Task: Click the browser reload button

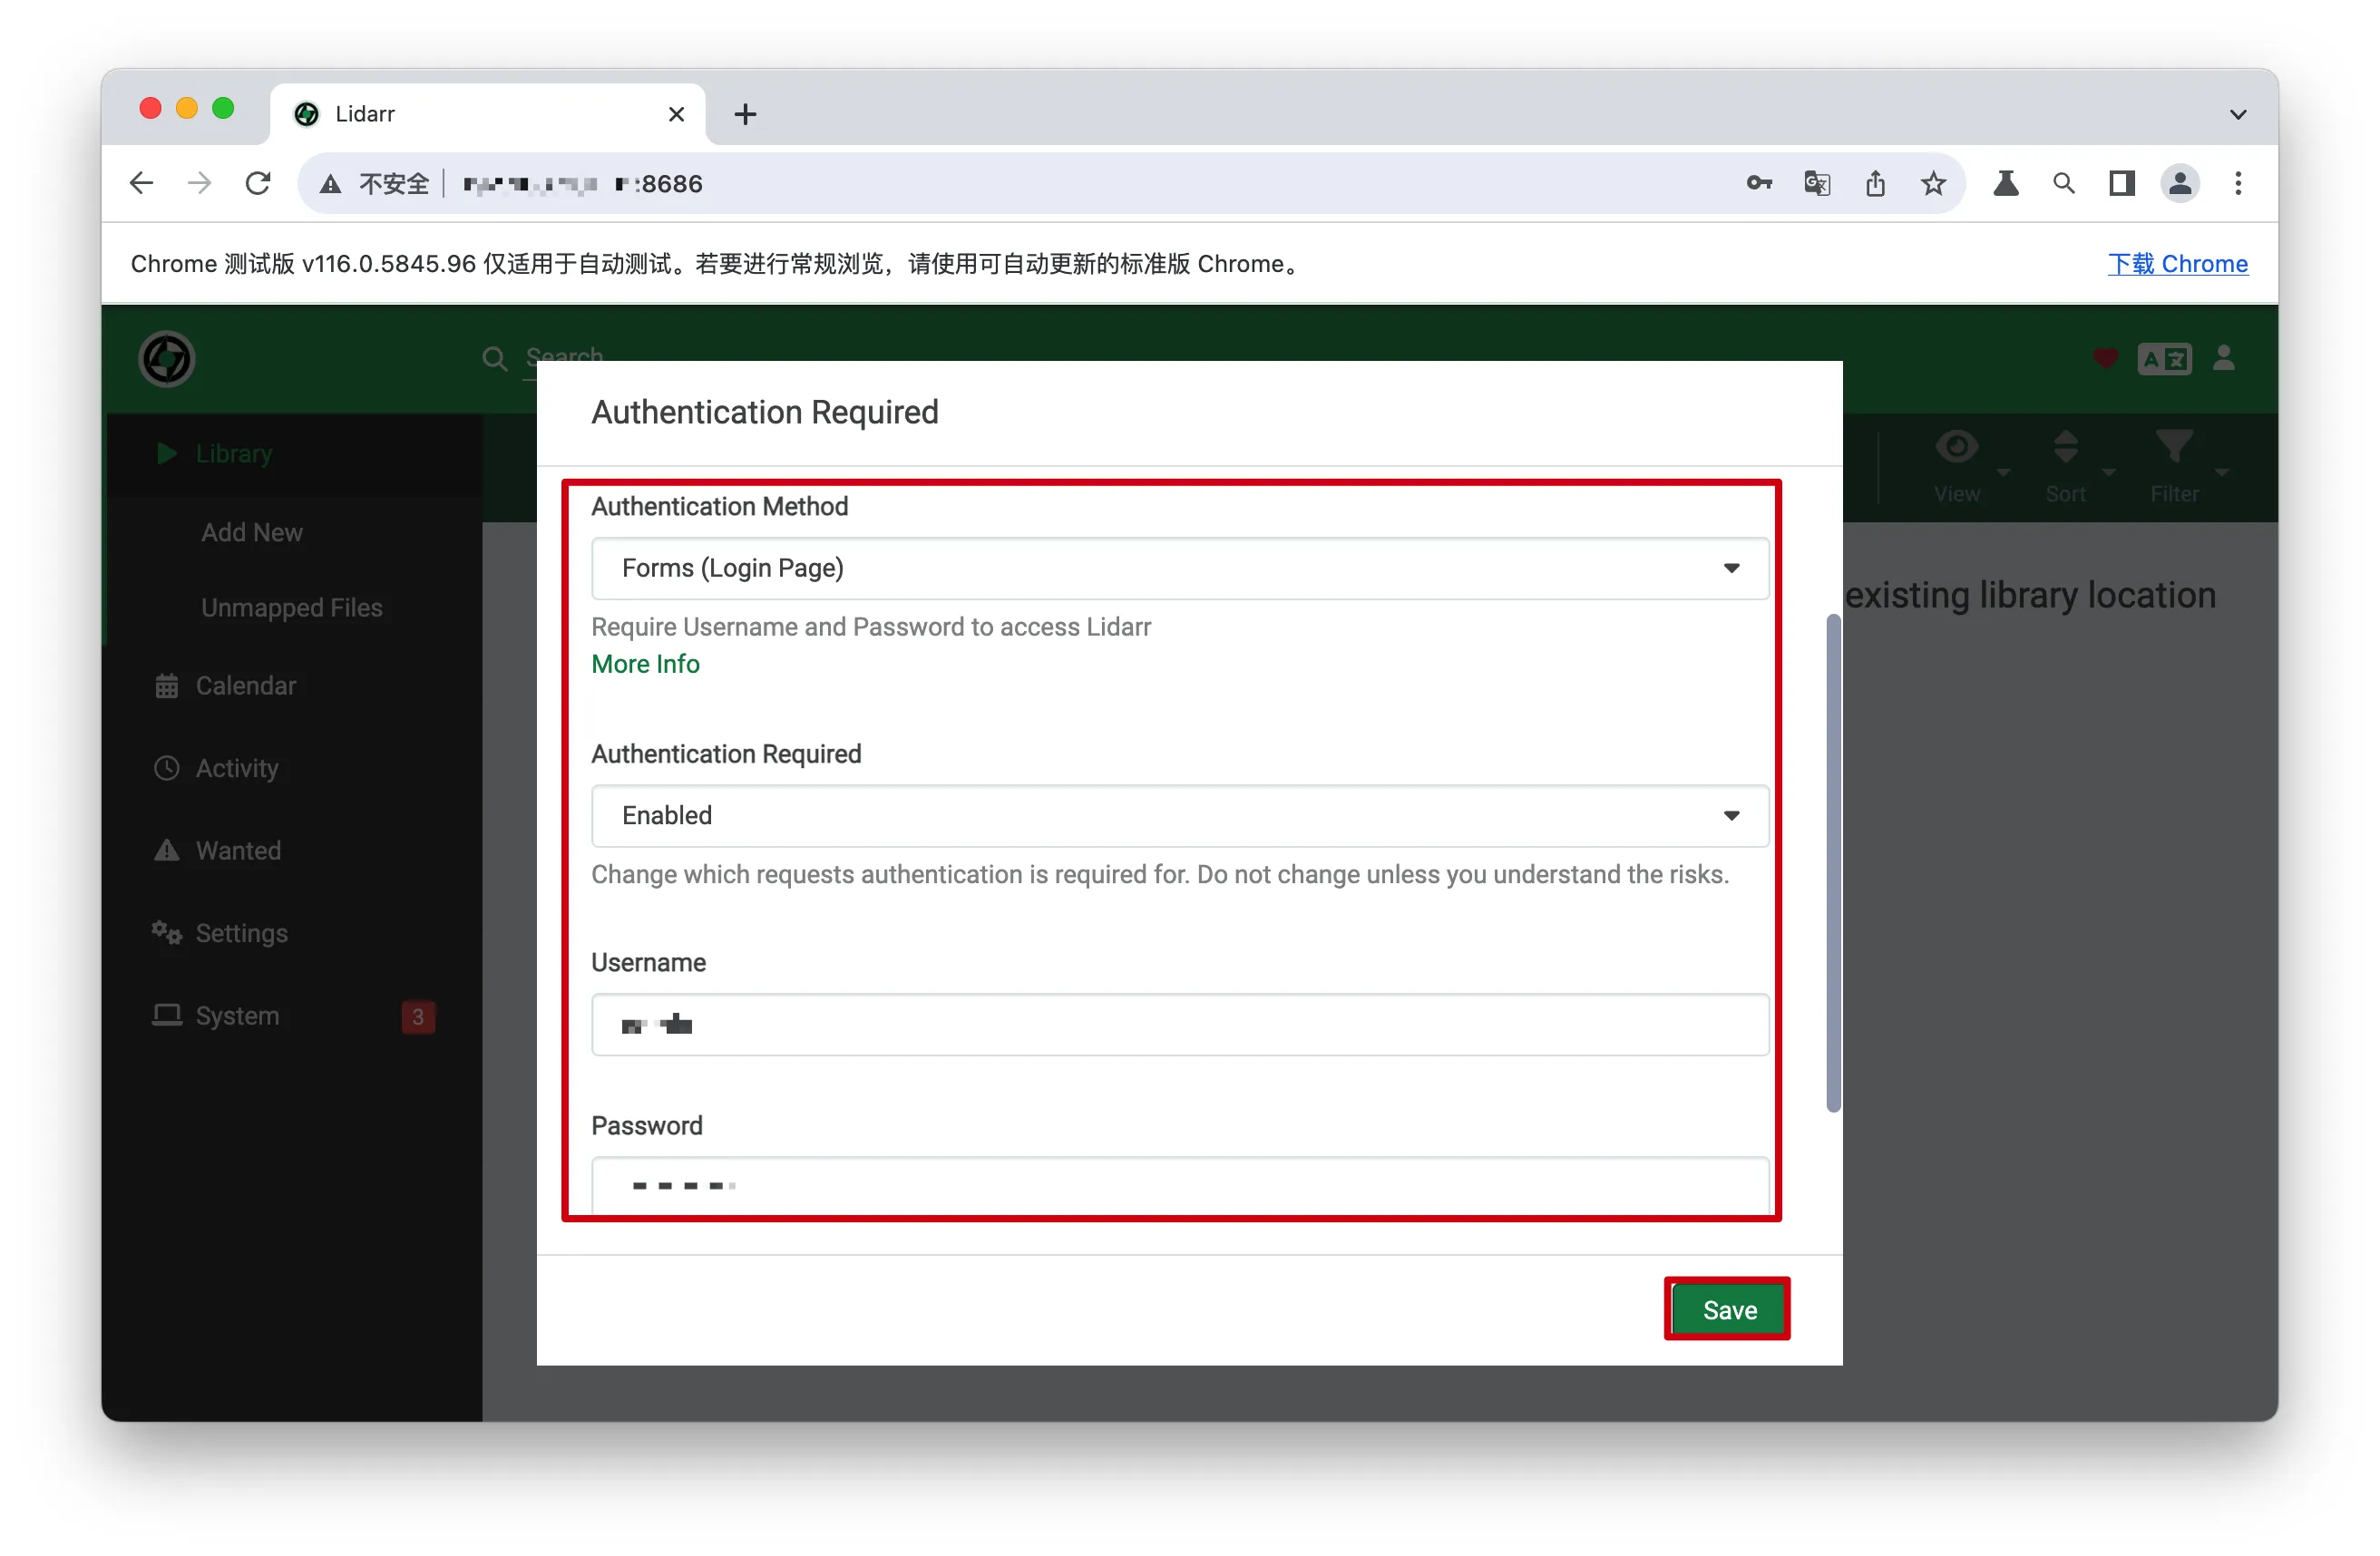Action: 258,184
